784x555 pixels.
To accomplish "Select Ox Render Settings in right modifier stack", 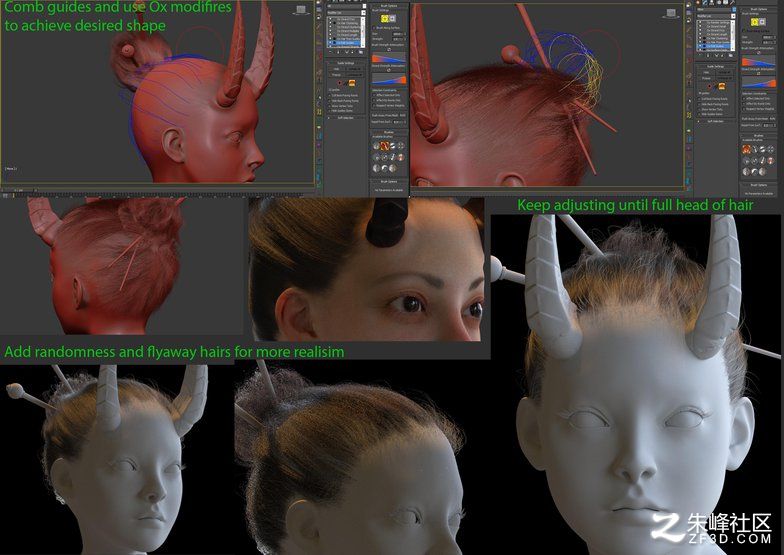I will 714,22.
